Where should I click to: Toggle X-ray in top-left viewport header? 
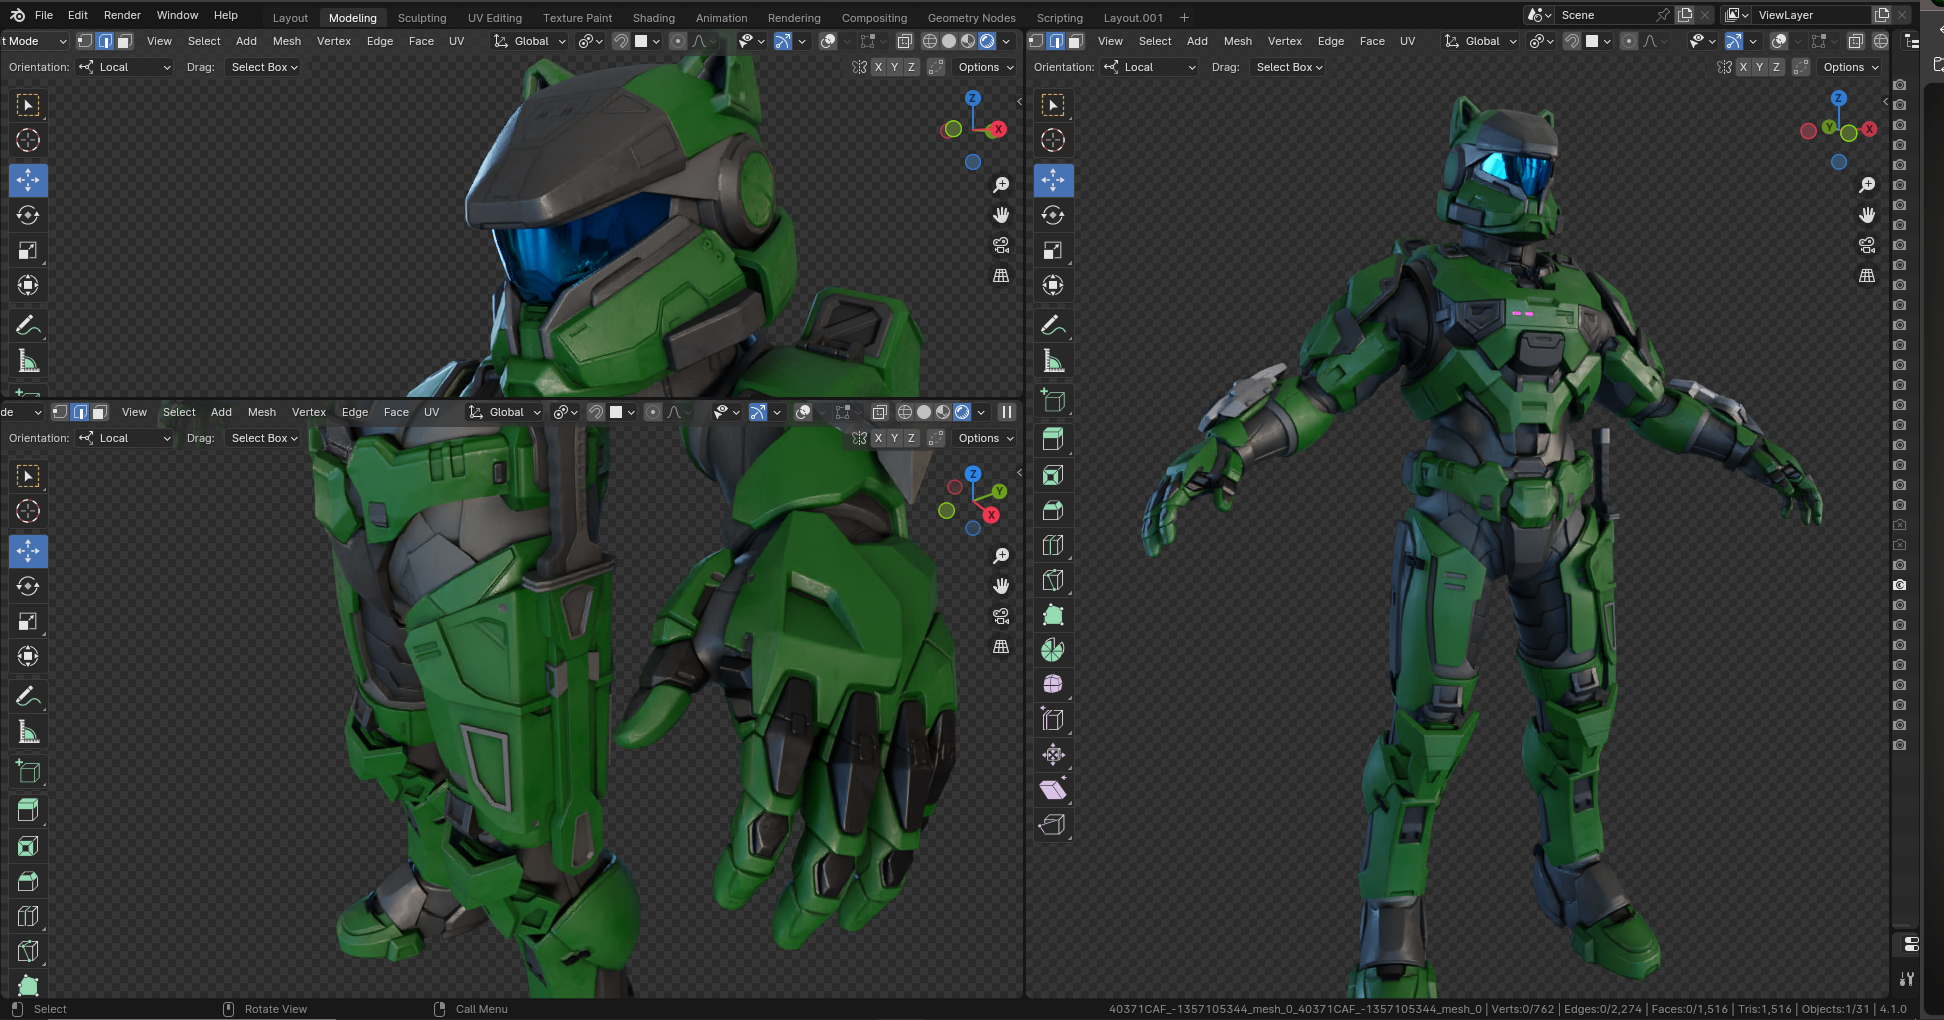(904, 41)
